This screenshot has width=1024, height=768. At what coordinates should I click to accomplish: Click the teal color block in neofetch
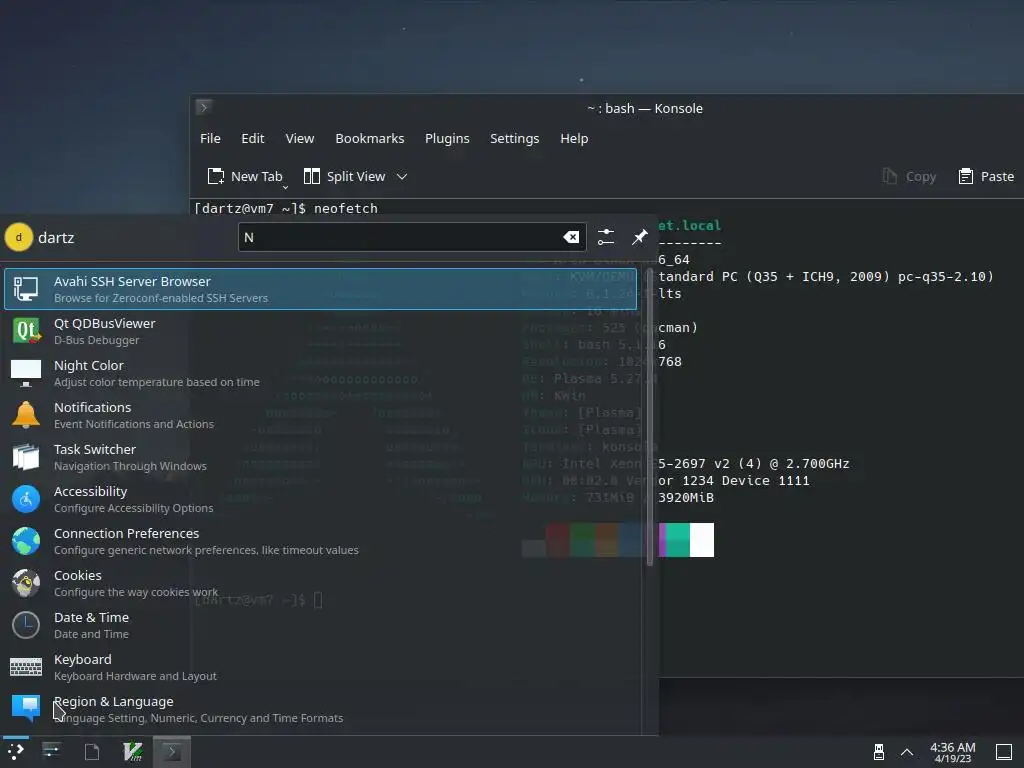[678, 540]
